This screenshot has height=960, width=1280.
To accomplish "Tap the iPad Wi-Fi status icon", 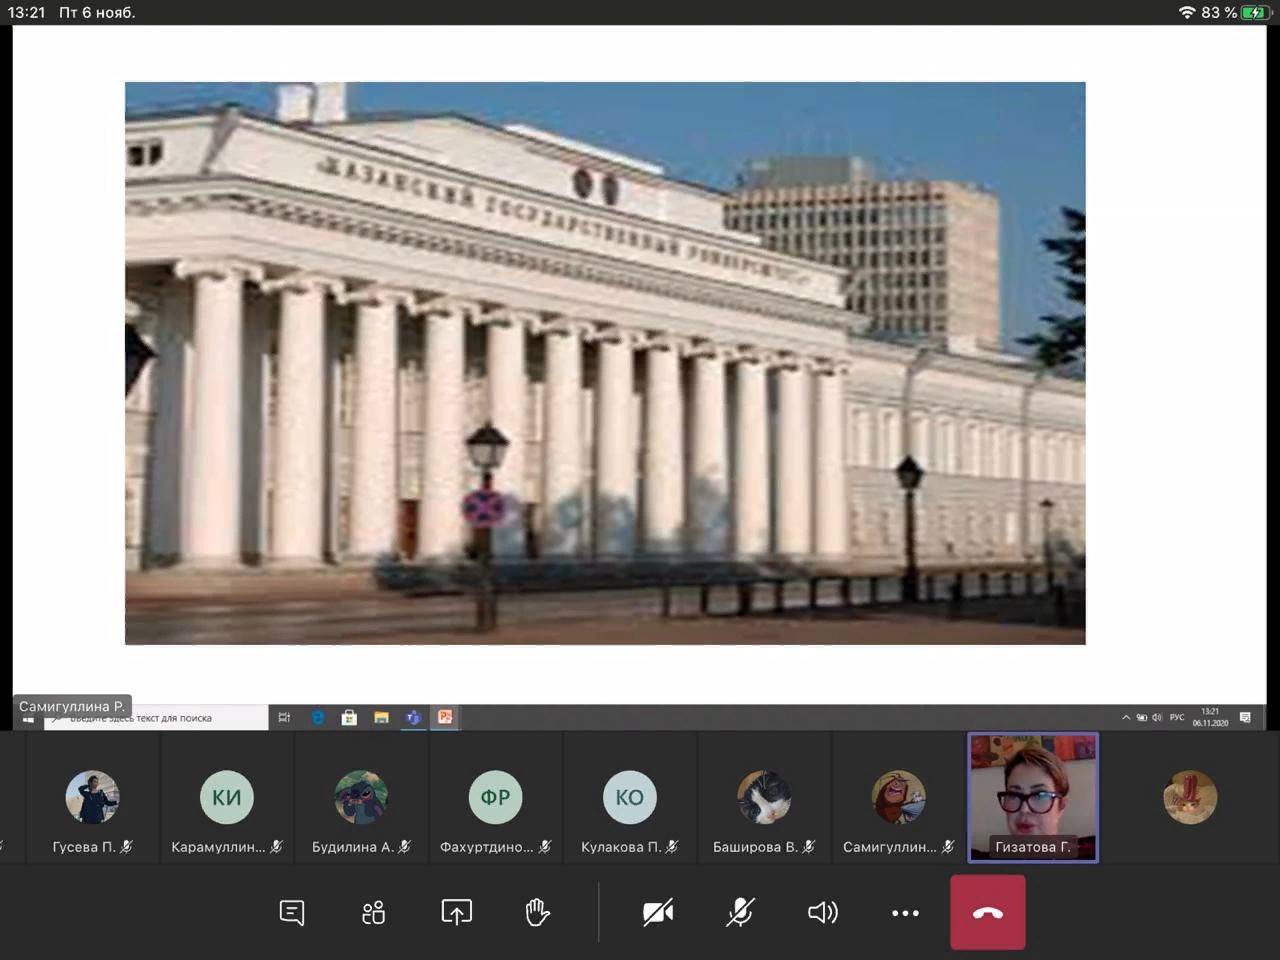I will point(1187,12).
